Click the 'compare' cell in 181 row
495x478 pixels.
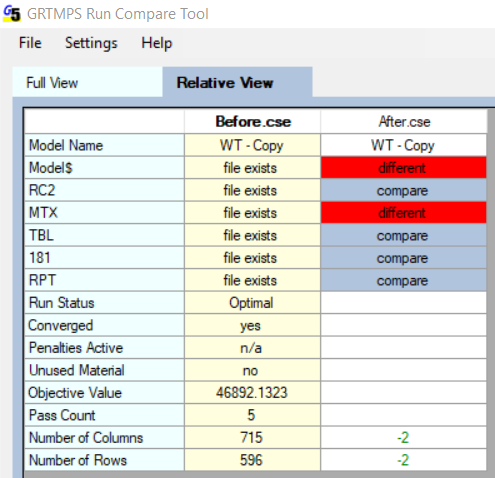pos(403,258)
